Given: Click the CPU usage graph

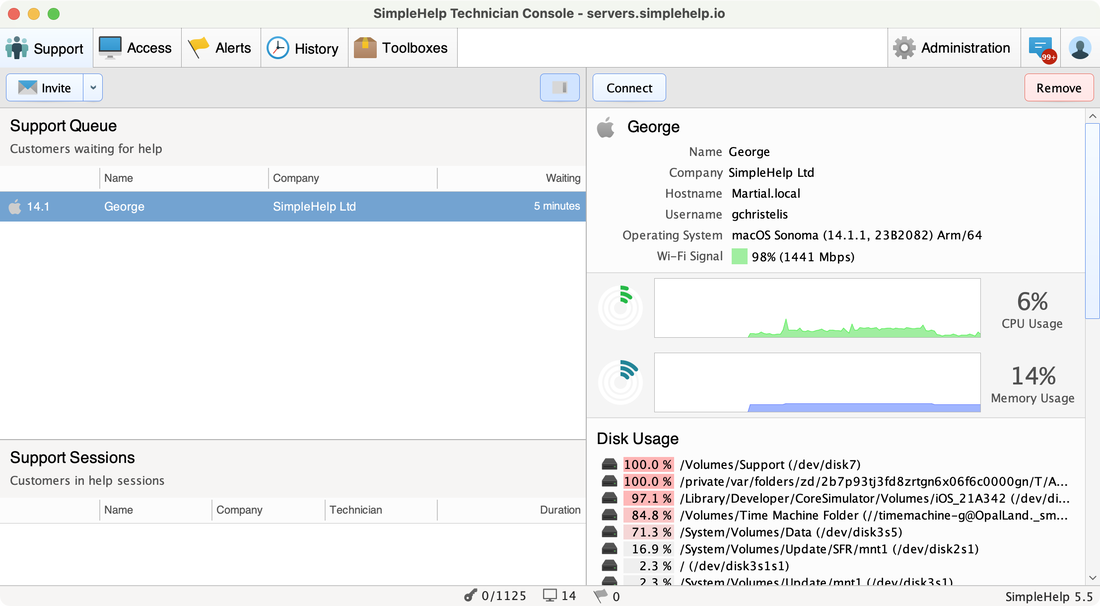Looking at the screenshot, I should (x=817, y=308).
